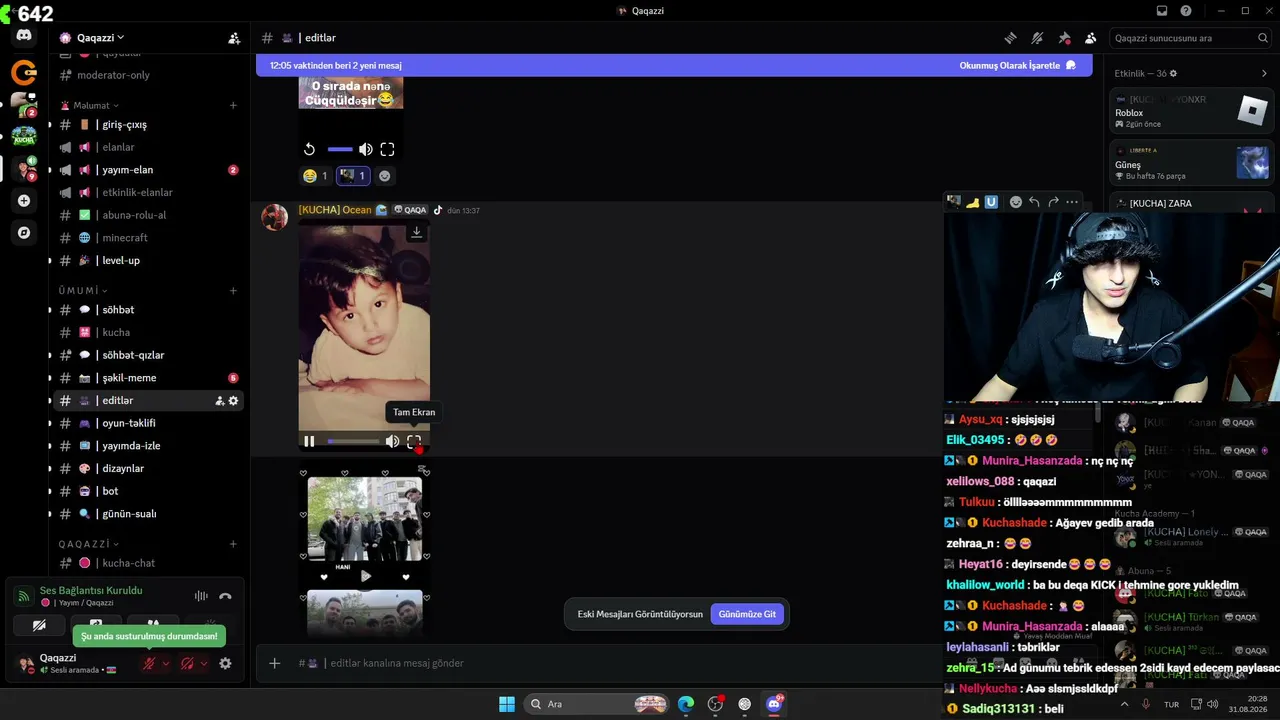Open the Discord help question mark icon
The height and width of the screenshot is (720, 1280).
click(1186, 11)
